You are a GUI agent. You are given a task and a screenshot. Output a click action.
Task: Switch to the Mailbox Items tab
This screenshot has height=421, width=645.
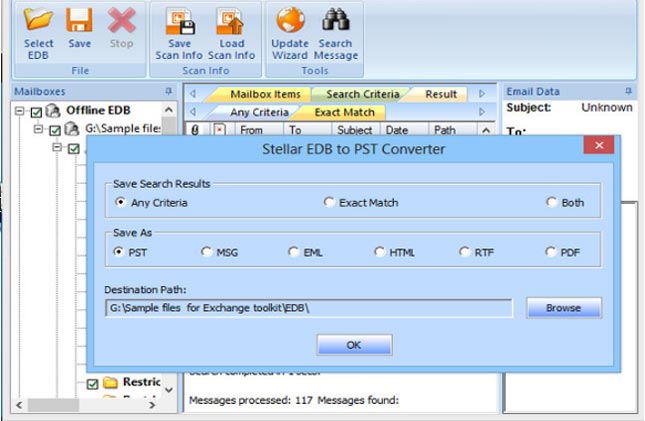pyautogui.click(x=265, y=94)
